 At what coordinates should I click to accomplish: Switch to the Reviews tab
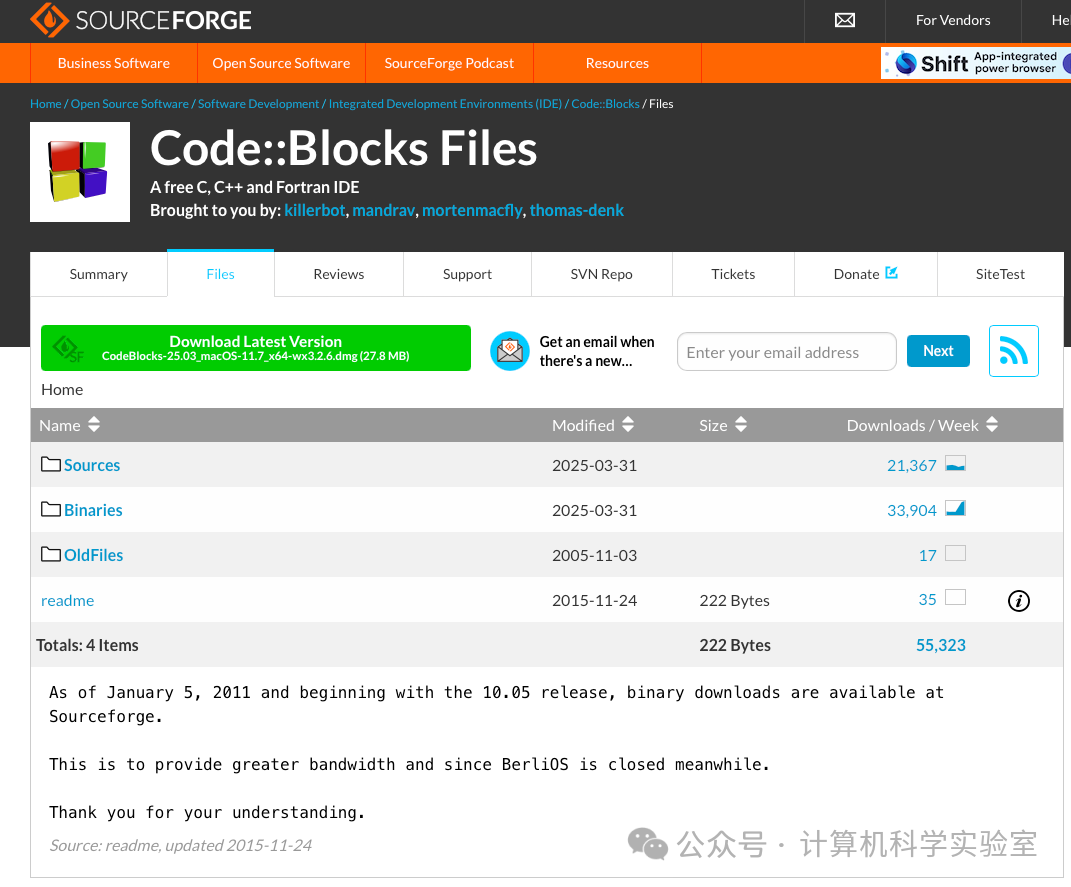coord(339,274)
